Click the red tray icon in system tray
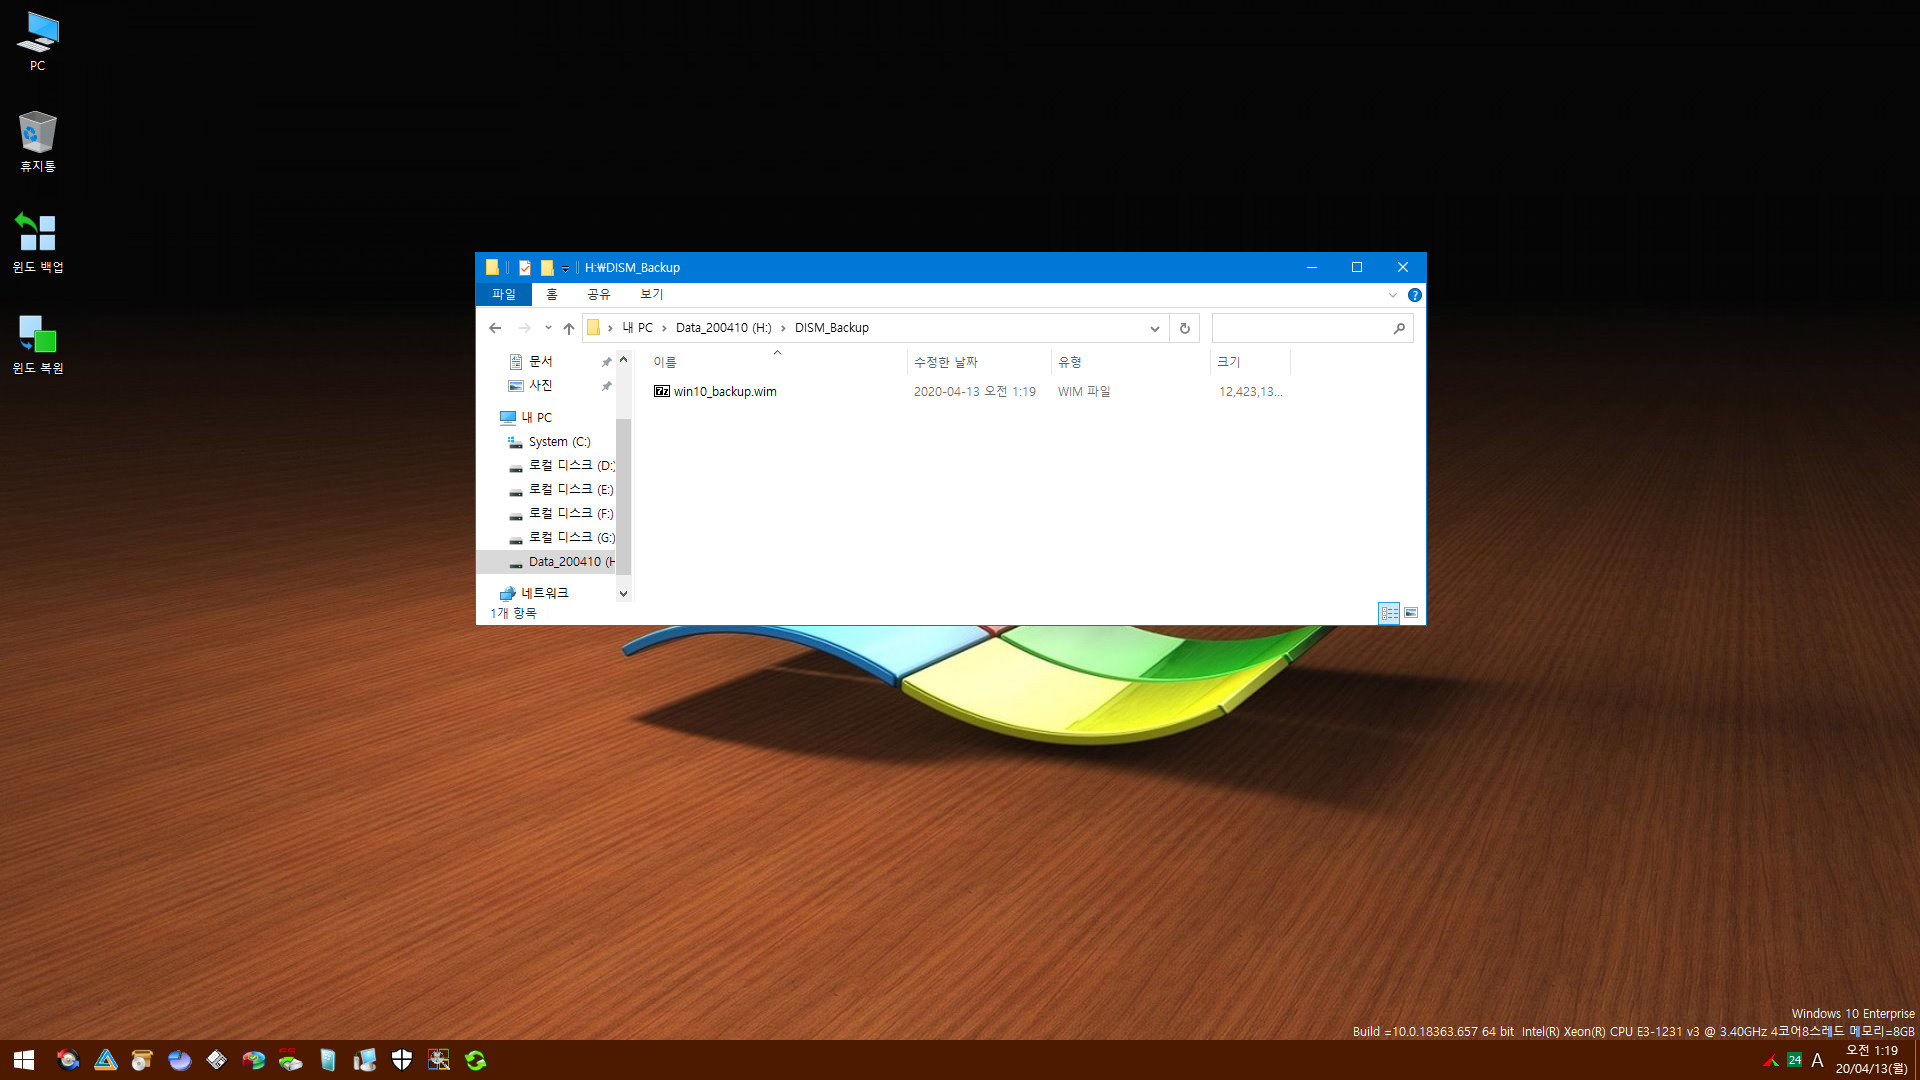The width and height of the screenshot is (1920, 1080). point(1771,1060)
